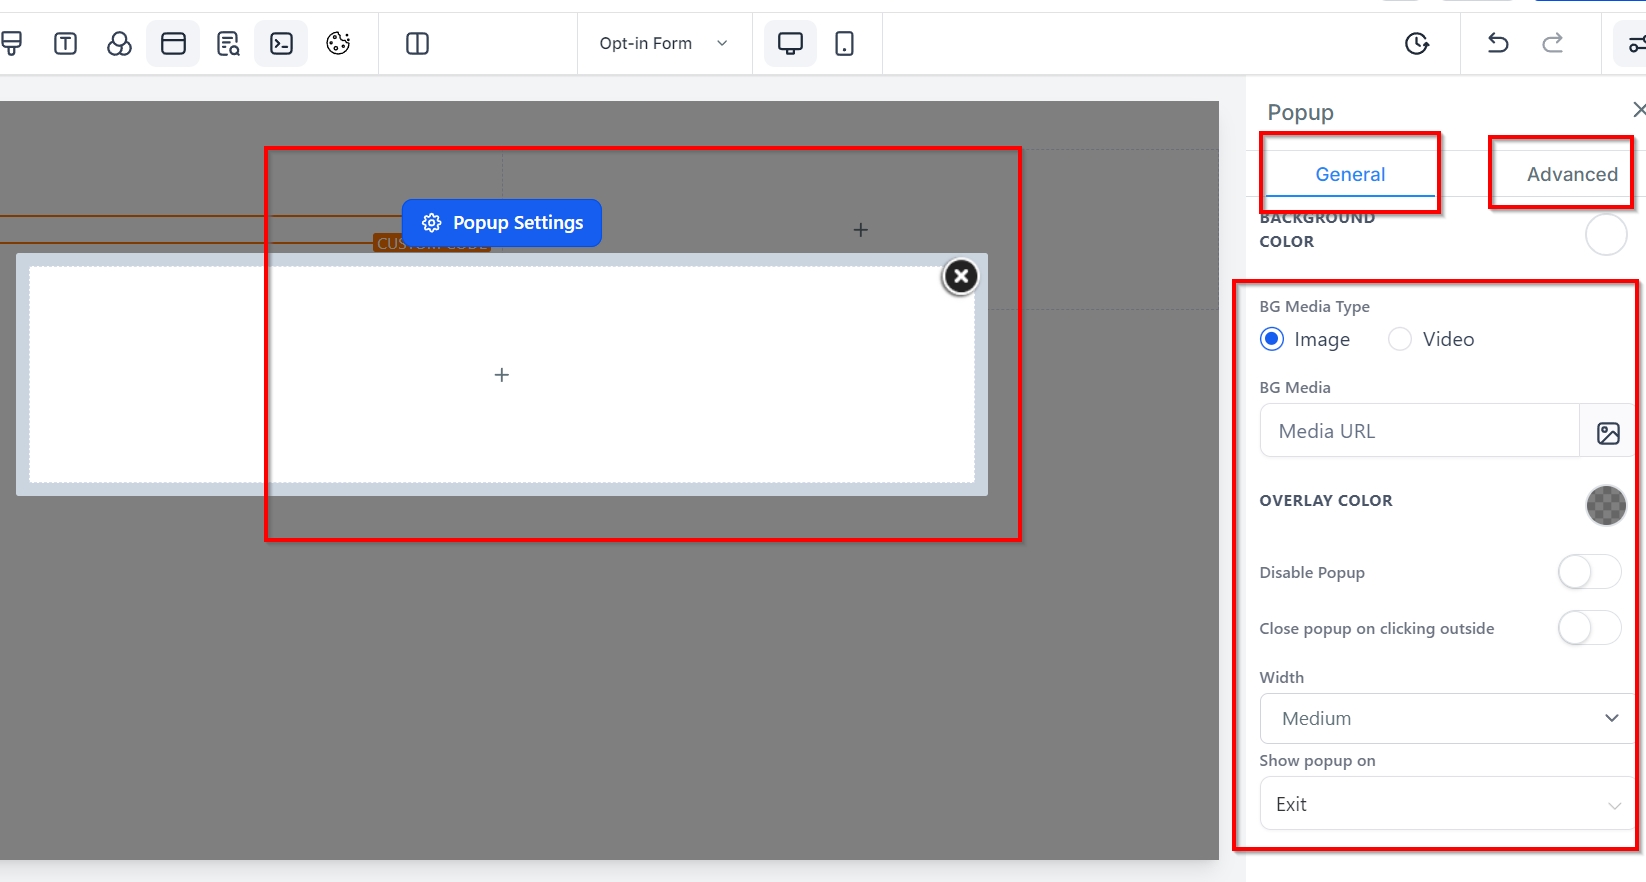Open the cookie consent icon

(x=338, y=44)
